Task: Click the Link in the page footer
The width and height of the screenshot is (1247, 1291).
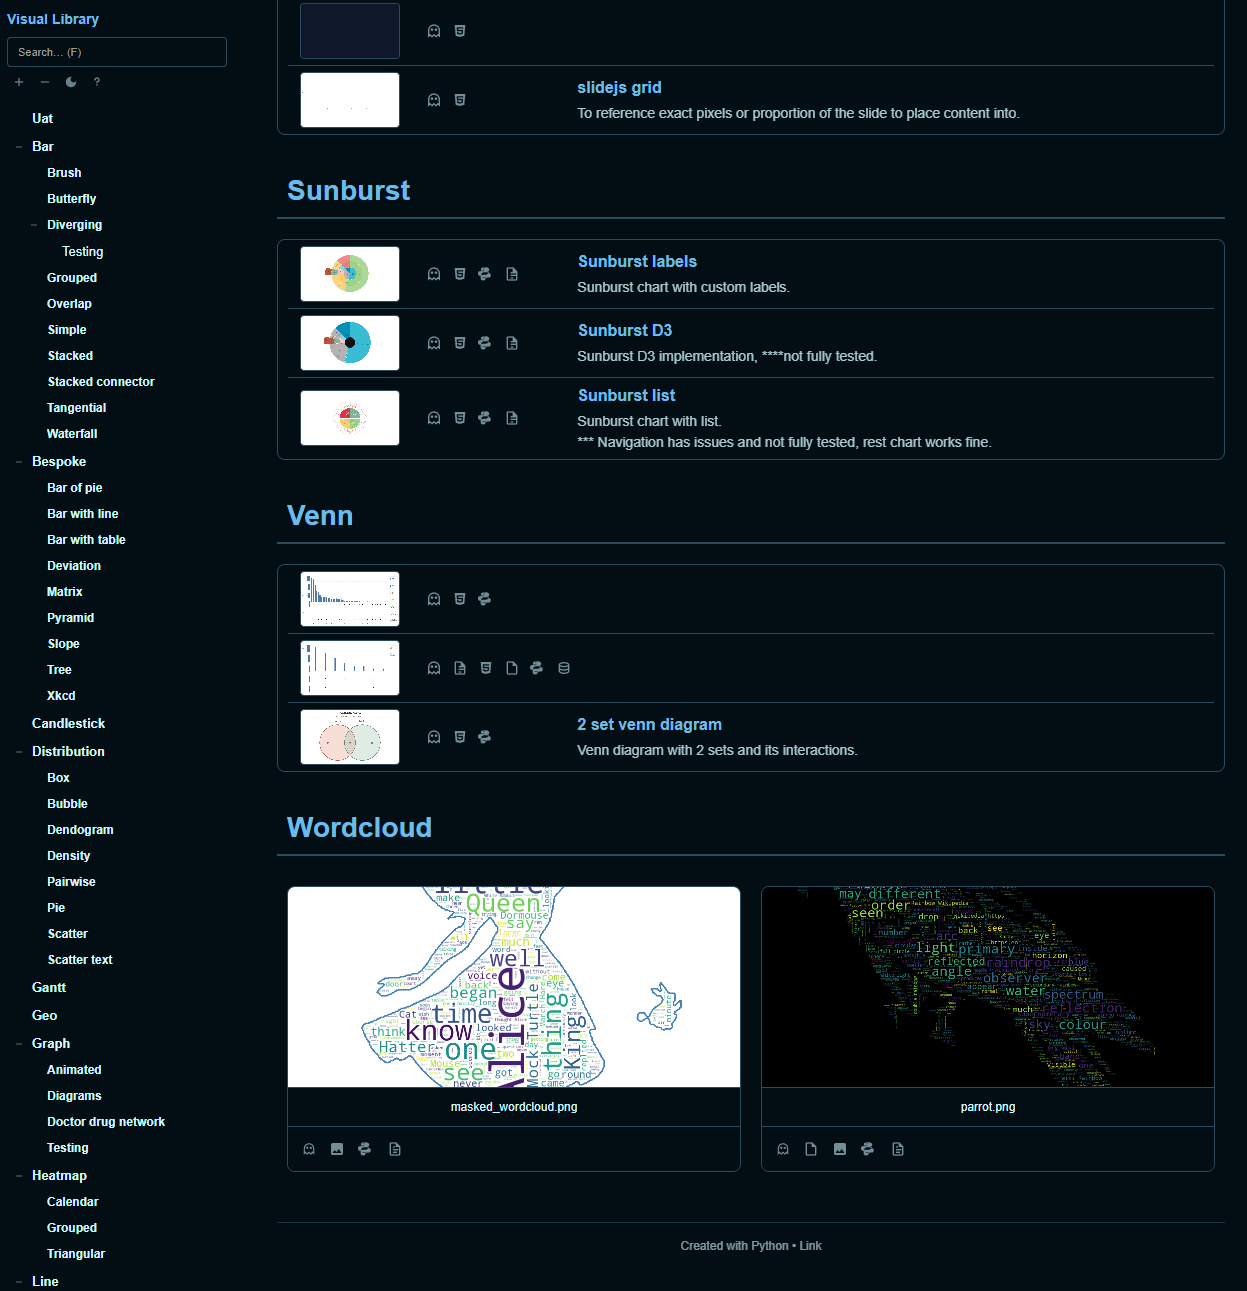Action: (810, 1246)
